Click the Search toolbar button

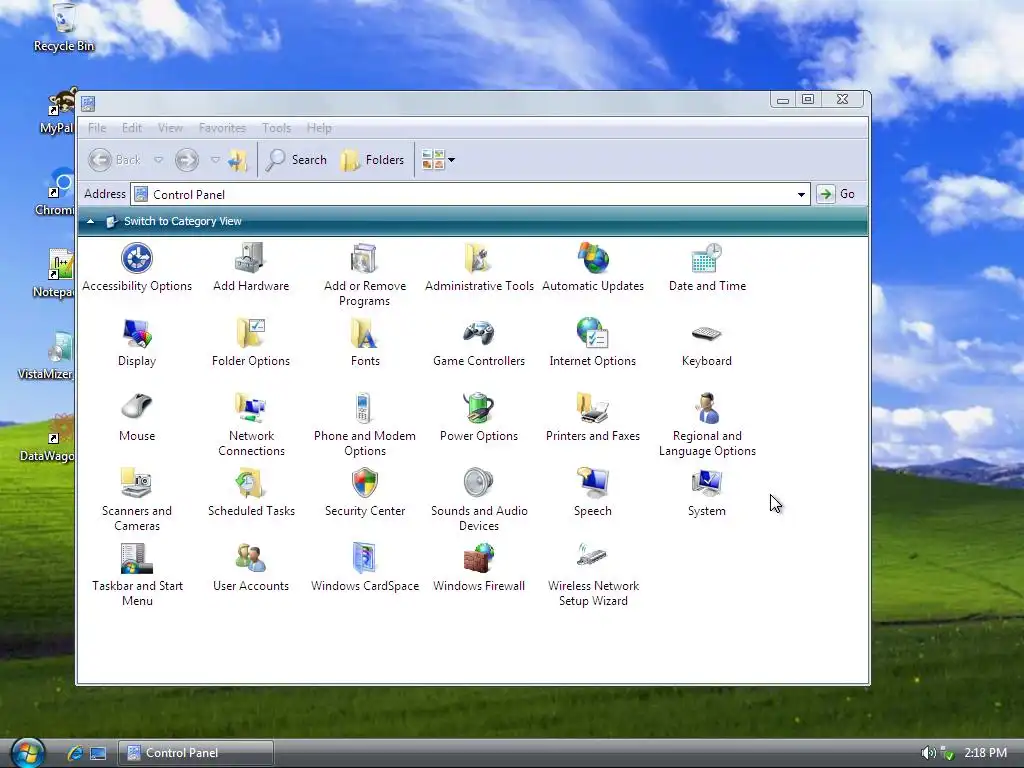(296, 159)
